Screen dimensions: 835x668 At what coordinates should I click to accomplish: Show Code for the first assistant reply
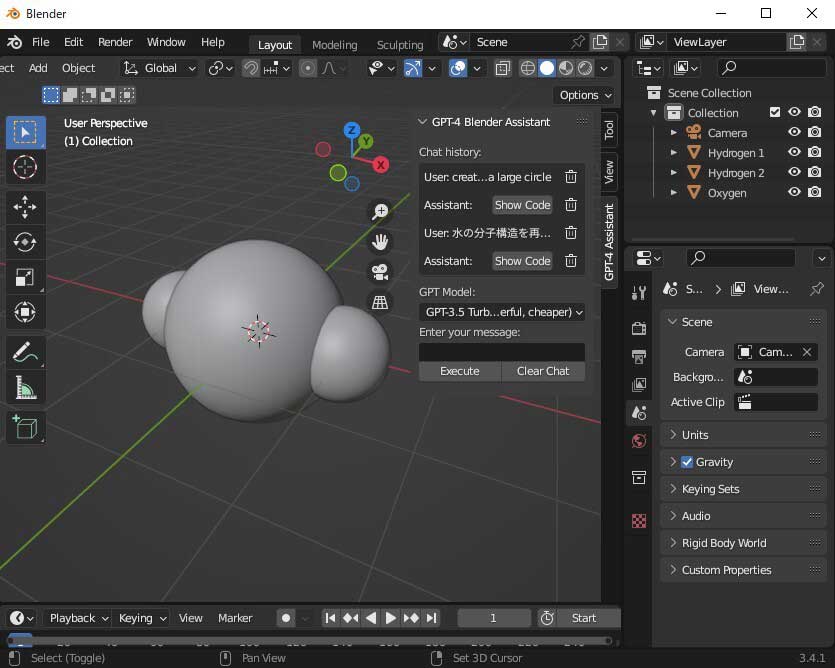coord(522,205)
